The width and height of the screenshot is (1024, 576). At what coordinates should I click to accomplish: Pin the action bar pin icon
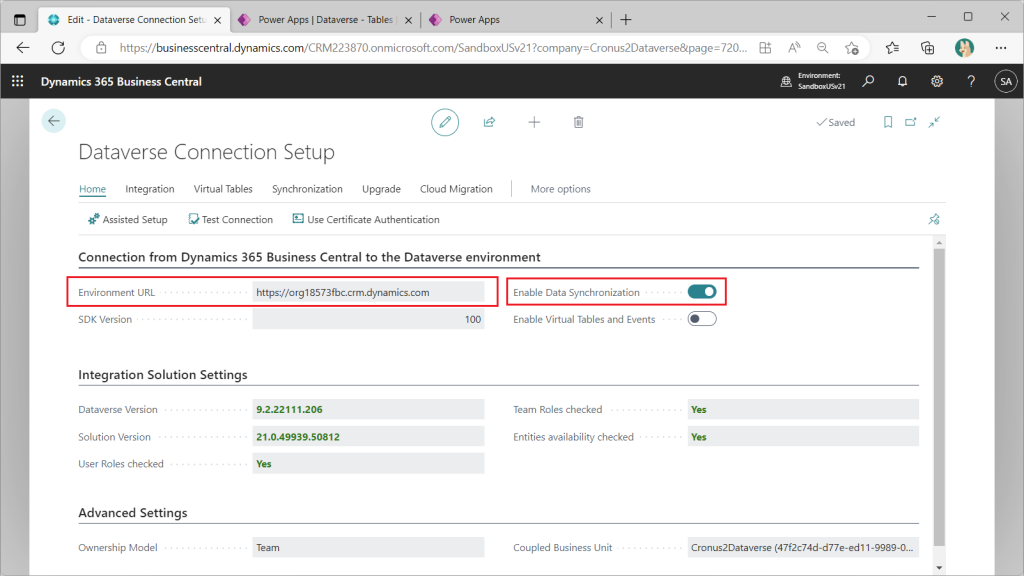934,219
